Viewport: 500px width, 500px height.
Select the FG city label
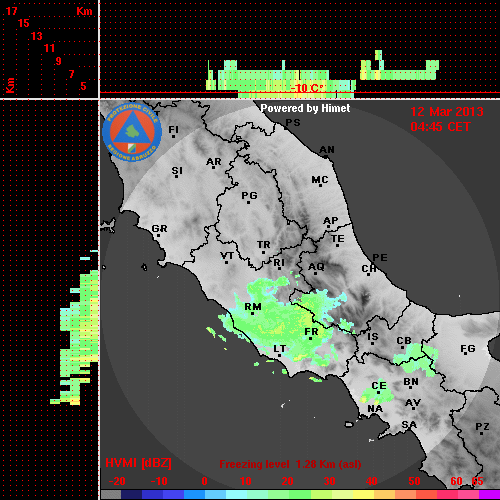coord(468,349)
